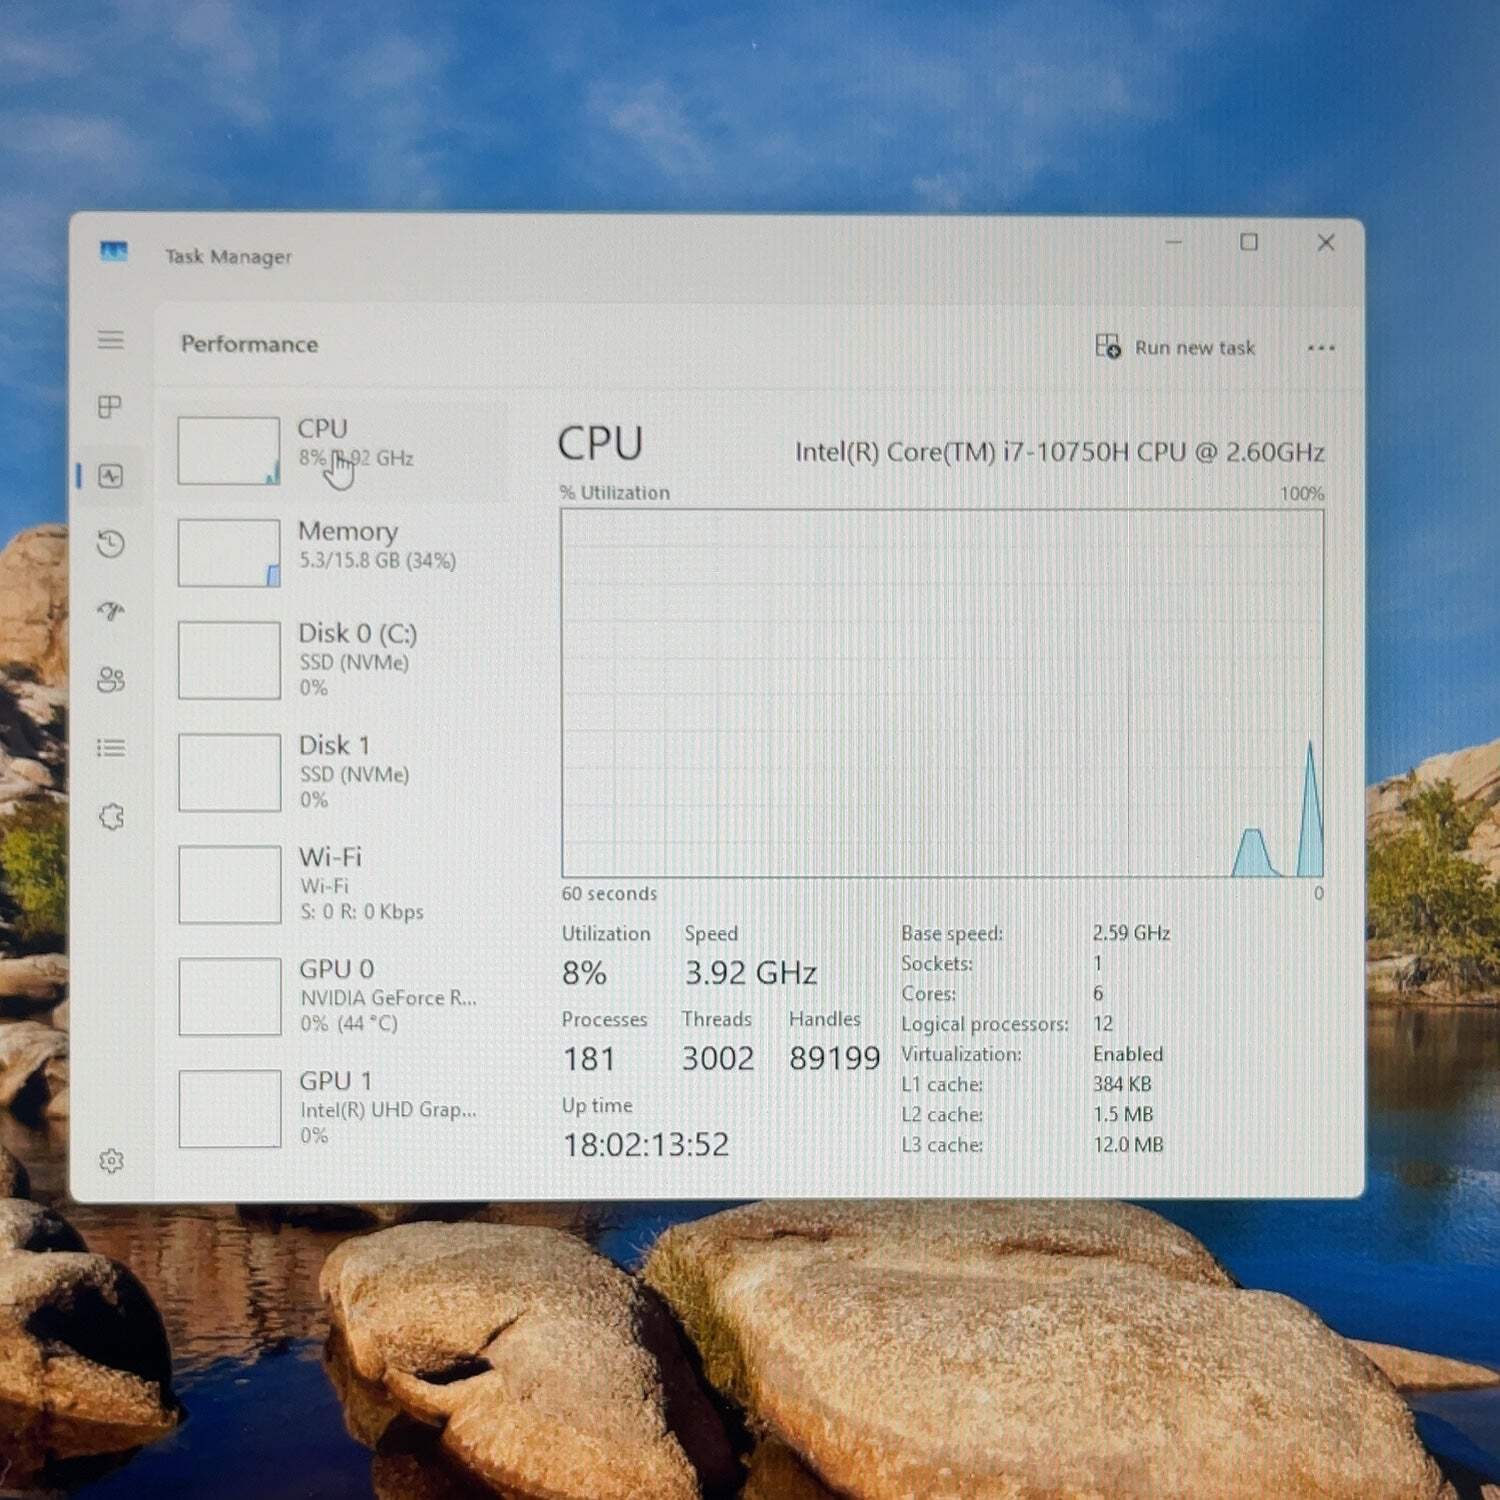
Task: Click the % Utilization graph label
Action: pos(615,493)
